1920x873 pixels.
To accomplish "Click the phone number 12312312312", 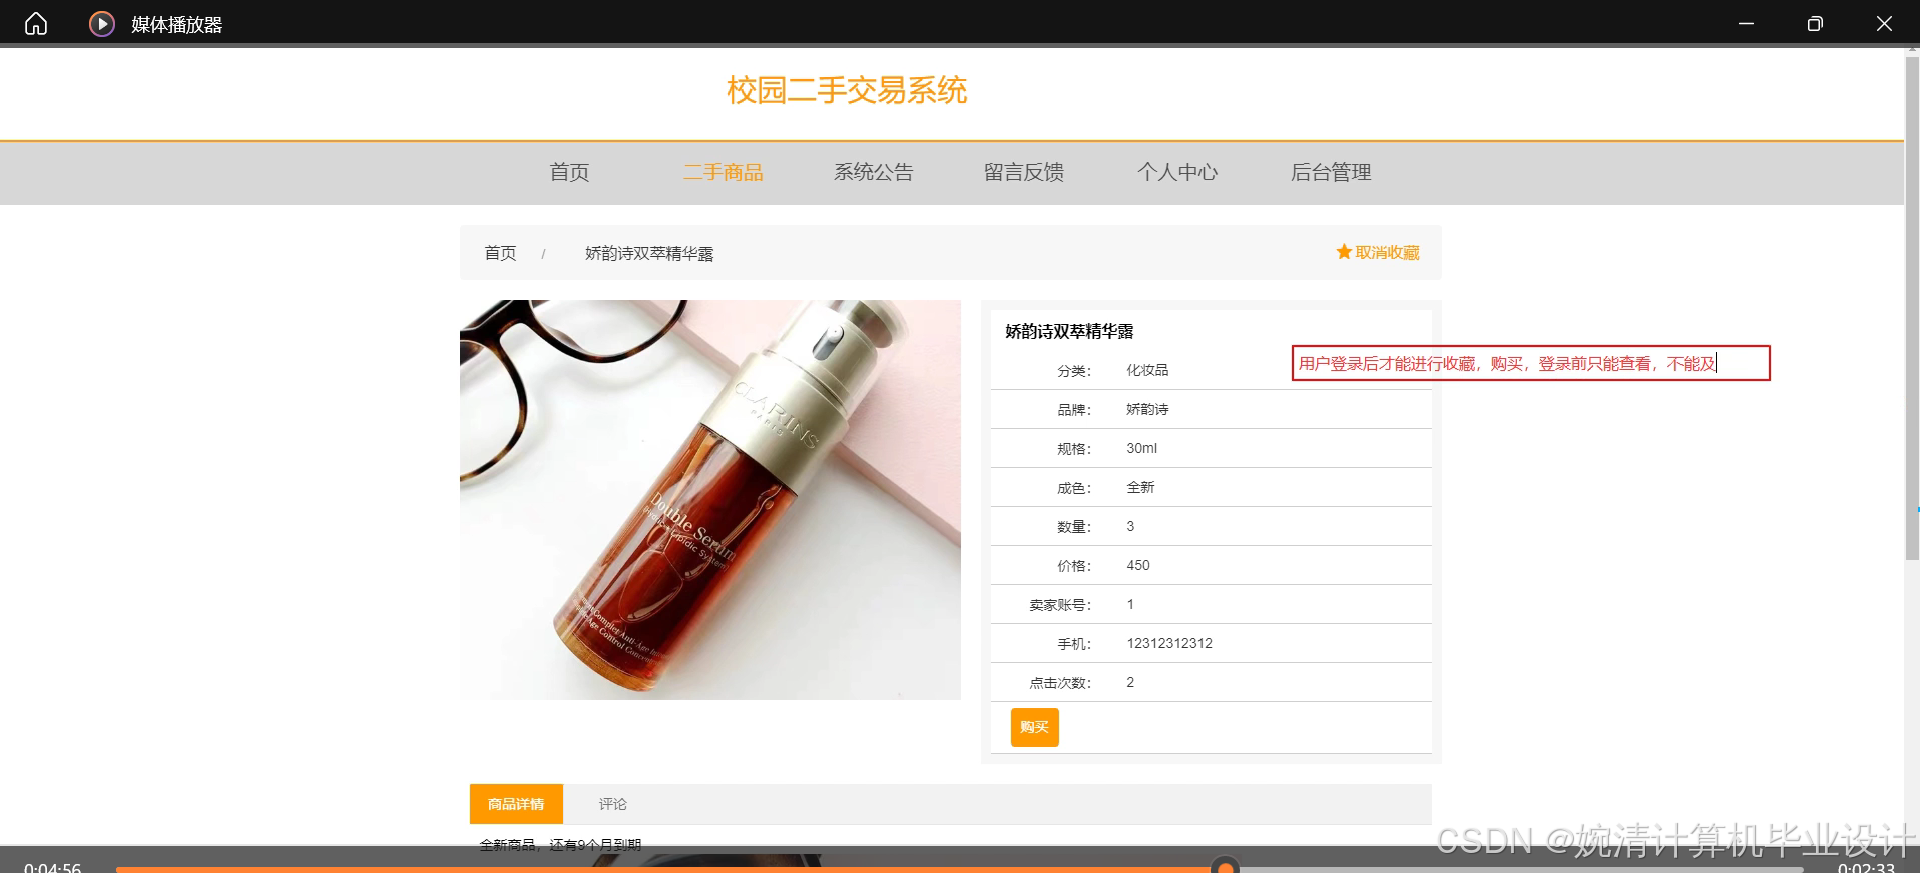I will click(x=1169, y=643).
